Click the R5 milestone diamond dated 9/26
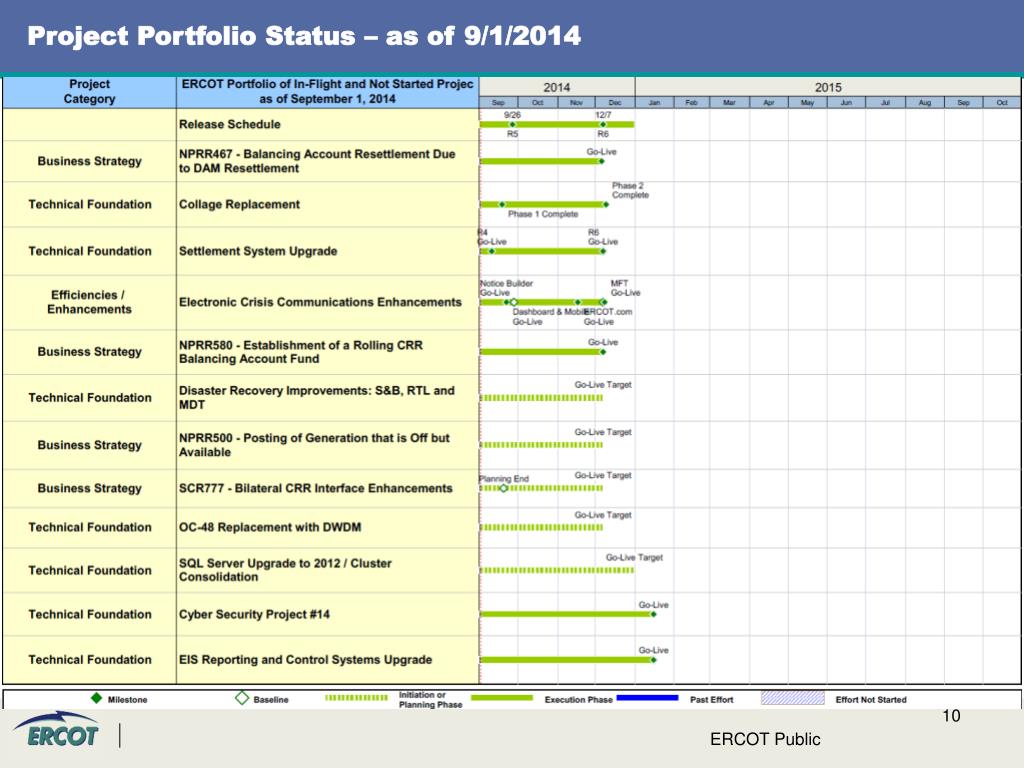Viewport: 1024px width, 768px height. click(x=513, y=124)
